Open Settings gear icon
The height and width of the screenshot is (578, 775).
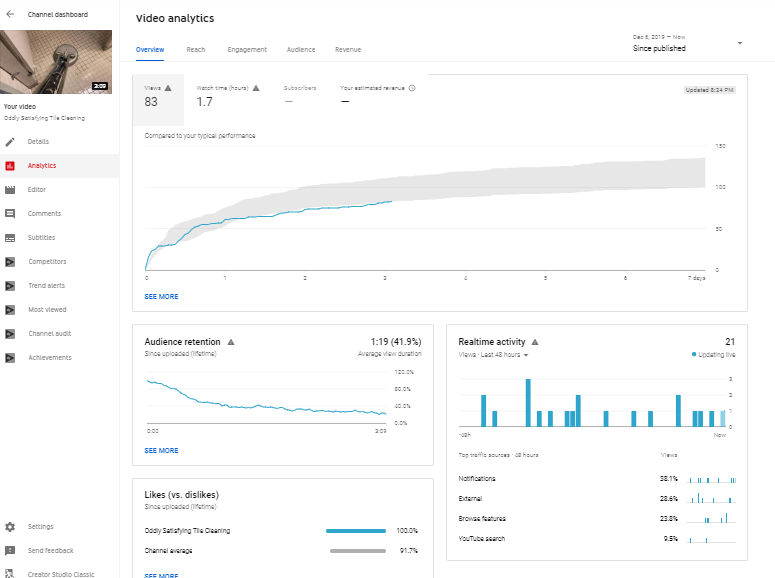(10, 527)
